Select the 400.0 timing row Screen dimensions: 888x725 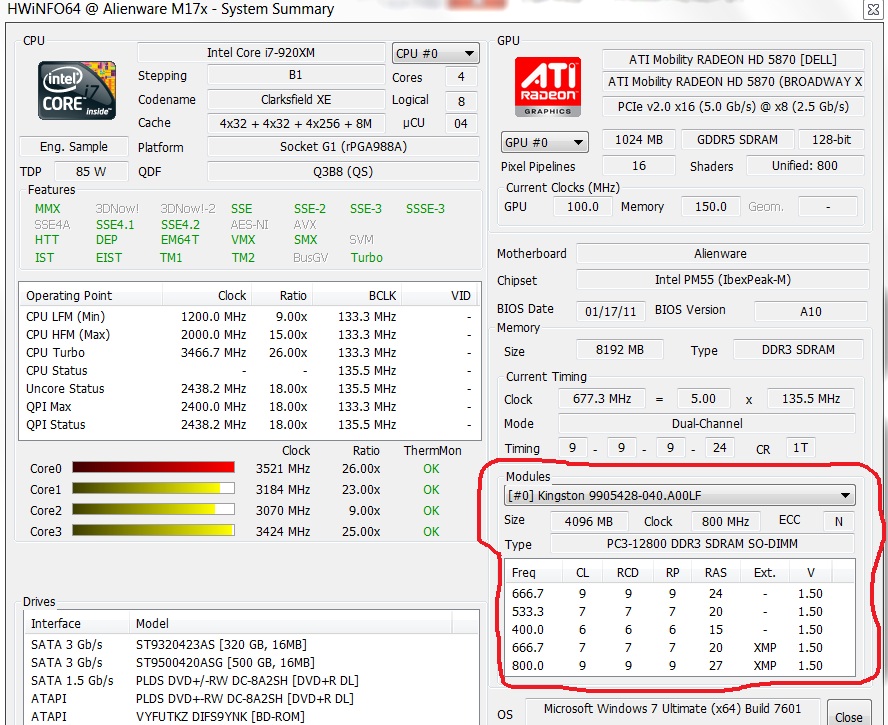coord(679,630)
